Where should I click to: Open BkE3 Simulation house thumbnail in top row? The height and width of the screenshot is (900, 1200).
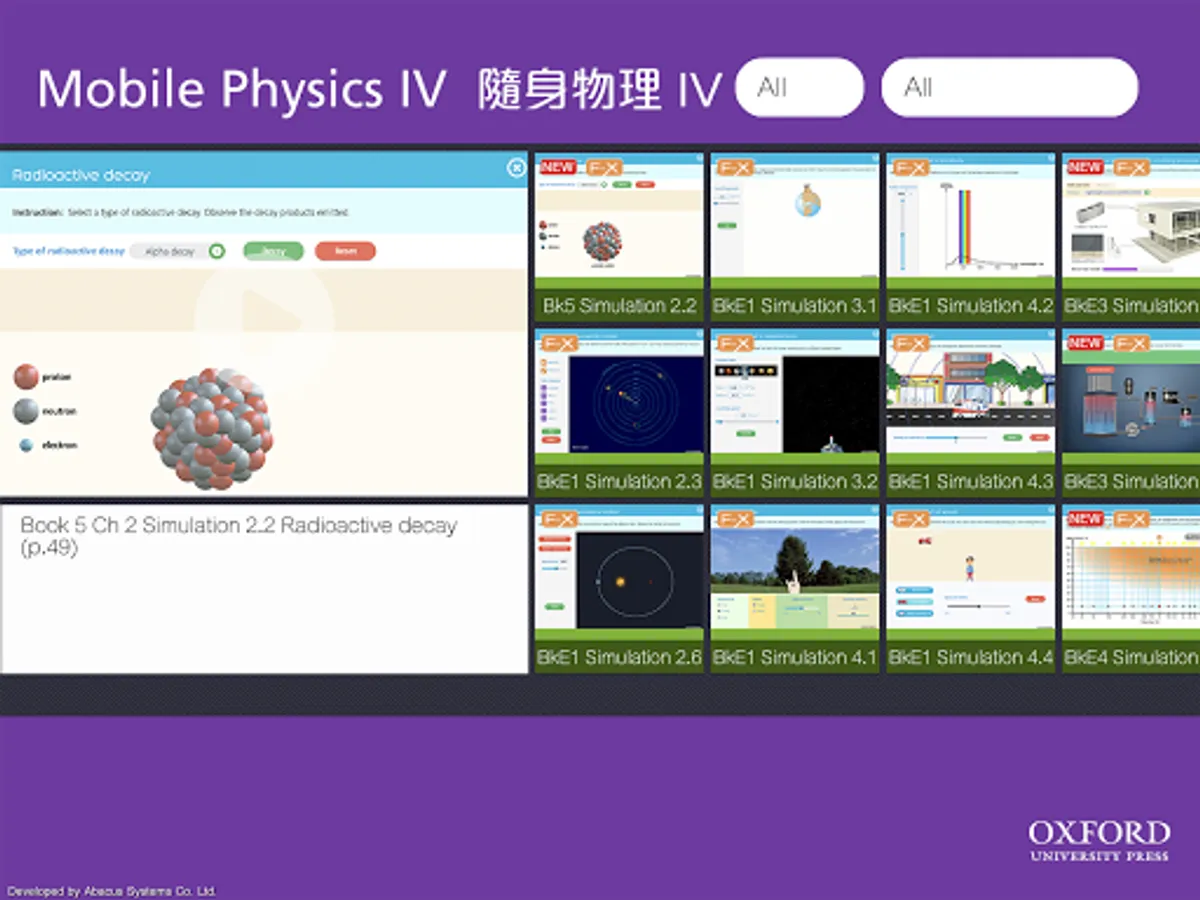pyautogui.click(x=1131, y=237)
